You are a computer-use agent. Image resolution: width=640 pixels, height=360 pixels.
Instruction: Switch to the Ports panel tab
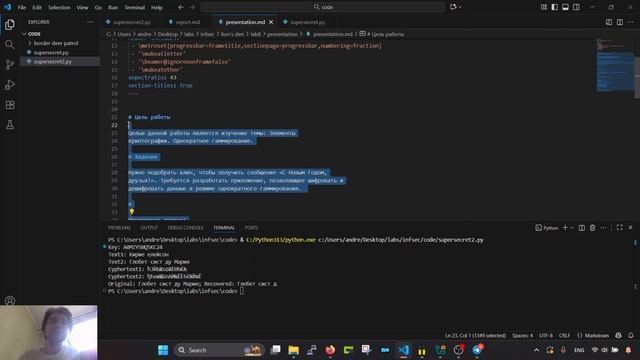point(251,228)
